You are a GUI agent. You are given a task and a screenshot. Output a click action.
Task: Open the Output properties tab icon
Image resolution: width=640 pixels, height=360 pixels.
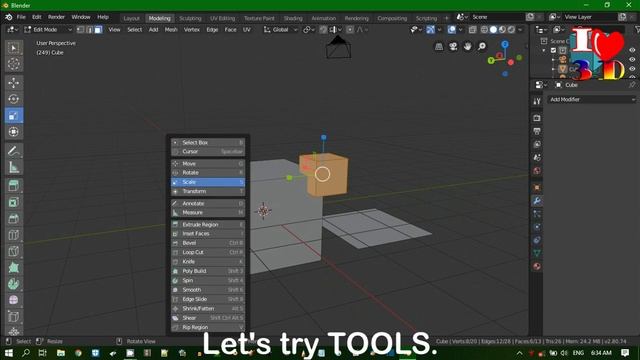click(x=537, y=131)
